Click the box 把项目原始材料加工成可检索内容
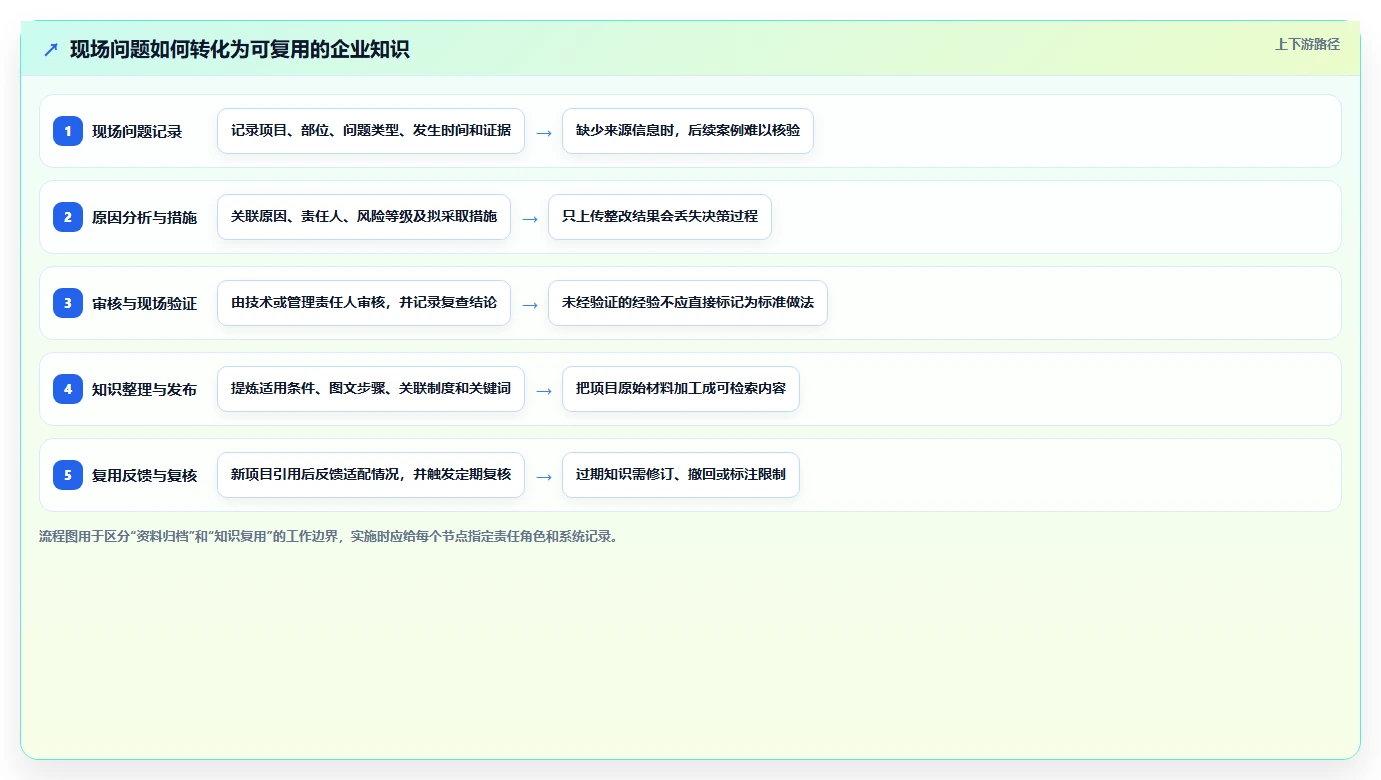Image resolution: width=1381 pixels, height=780 pixels. [681, 389]
